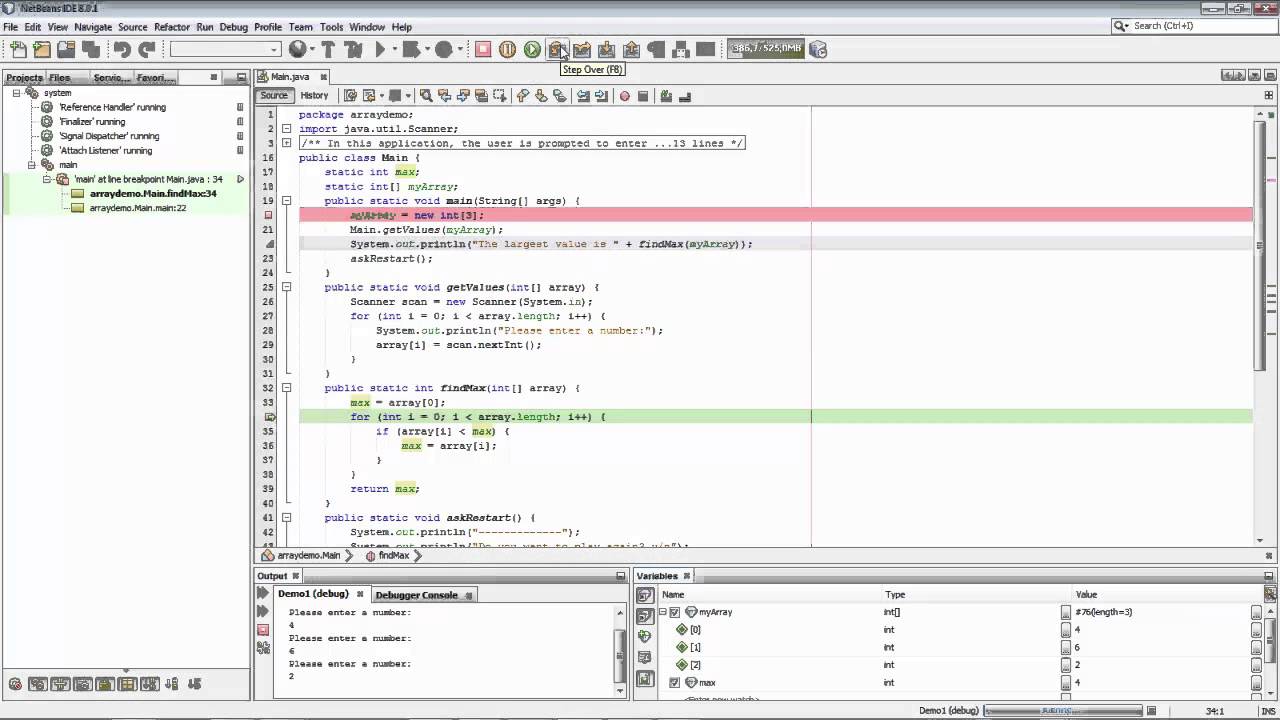1280x720 pixels.
Task: Suspend the 'Reference Handler' thread
Action: point(240,107)
